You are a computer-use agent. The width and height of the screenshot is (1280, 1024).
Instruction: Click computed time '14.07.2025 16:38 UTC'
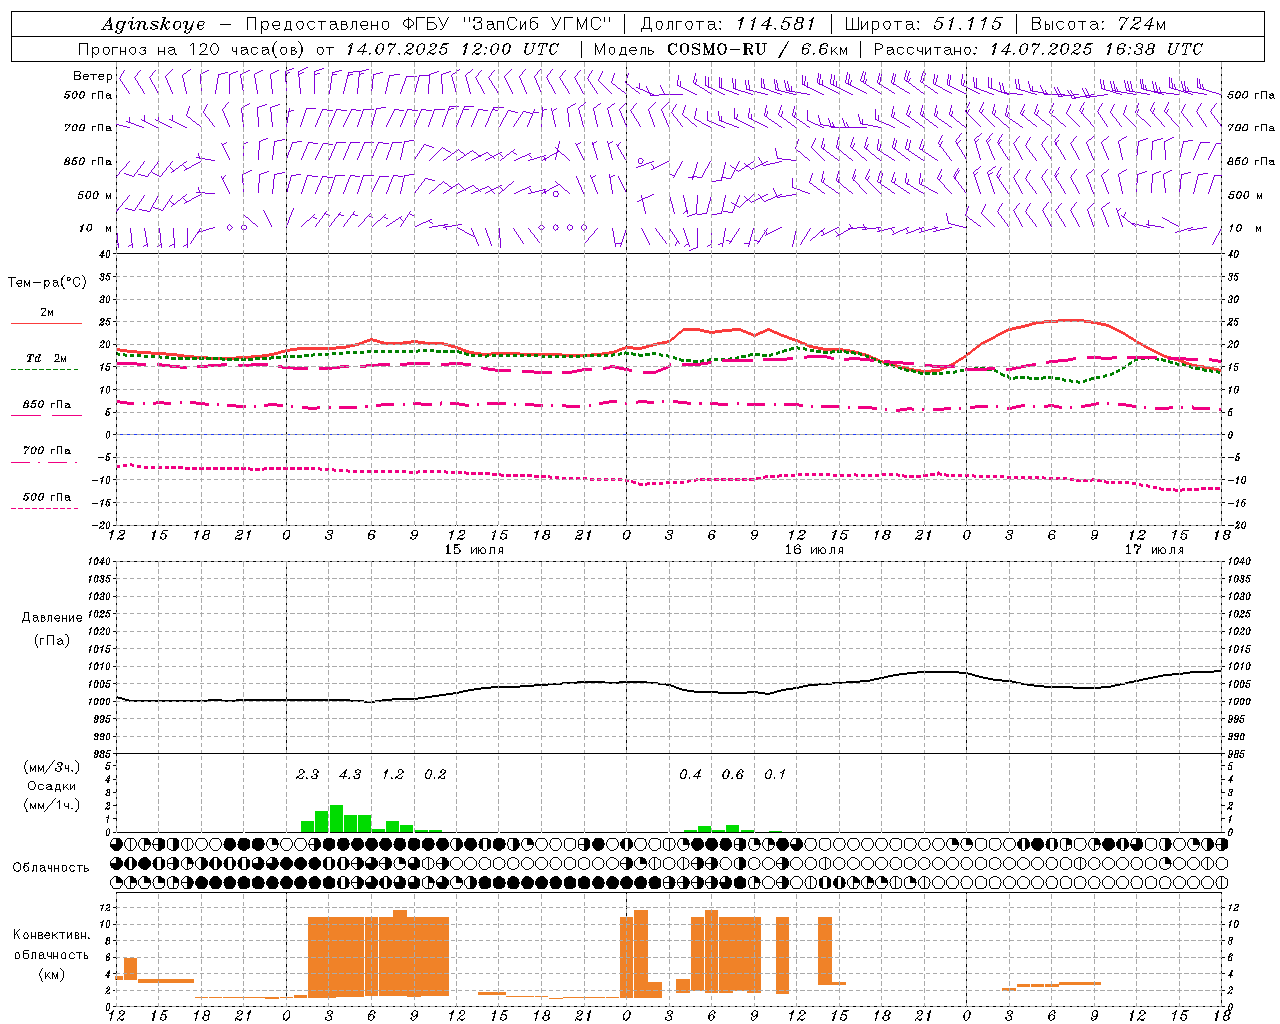click(x=1096, y=49)
